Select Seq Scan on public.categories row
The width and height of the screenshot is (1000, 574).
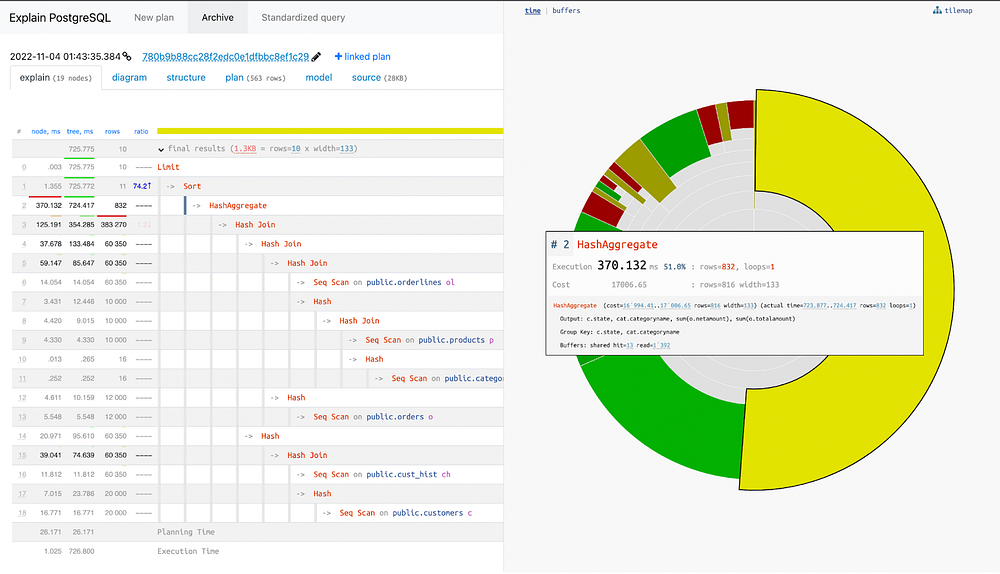coord(447,378)
